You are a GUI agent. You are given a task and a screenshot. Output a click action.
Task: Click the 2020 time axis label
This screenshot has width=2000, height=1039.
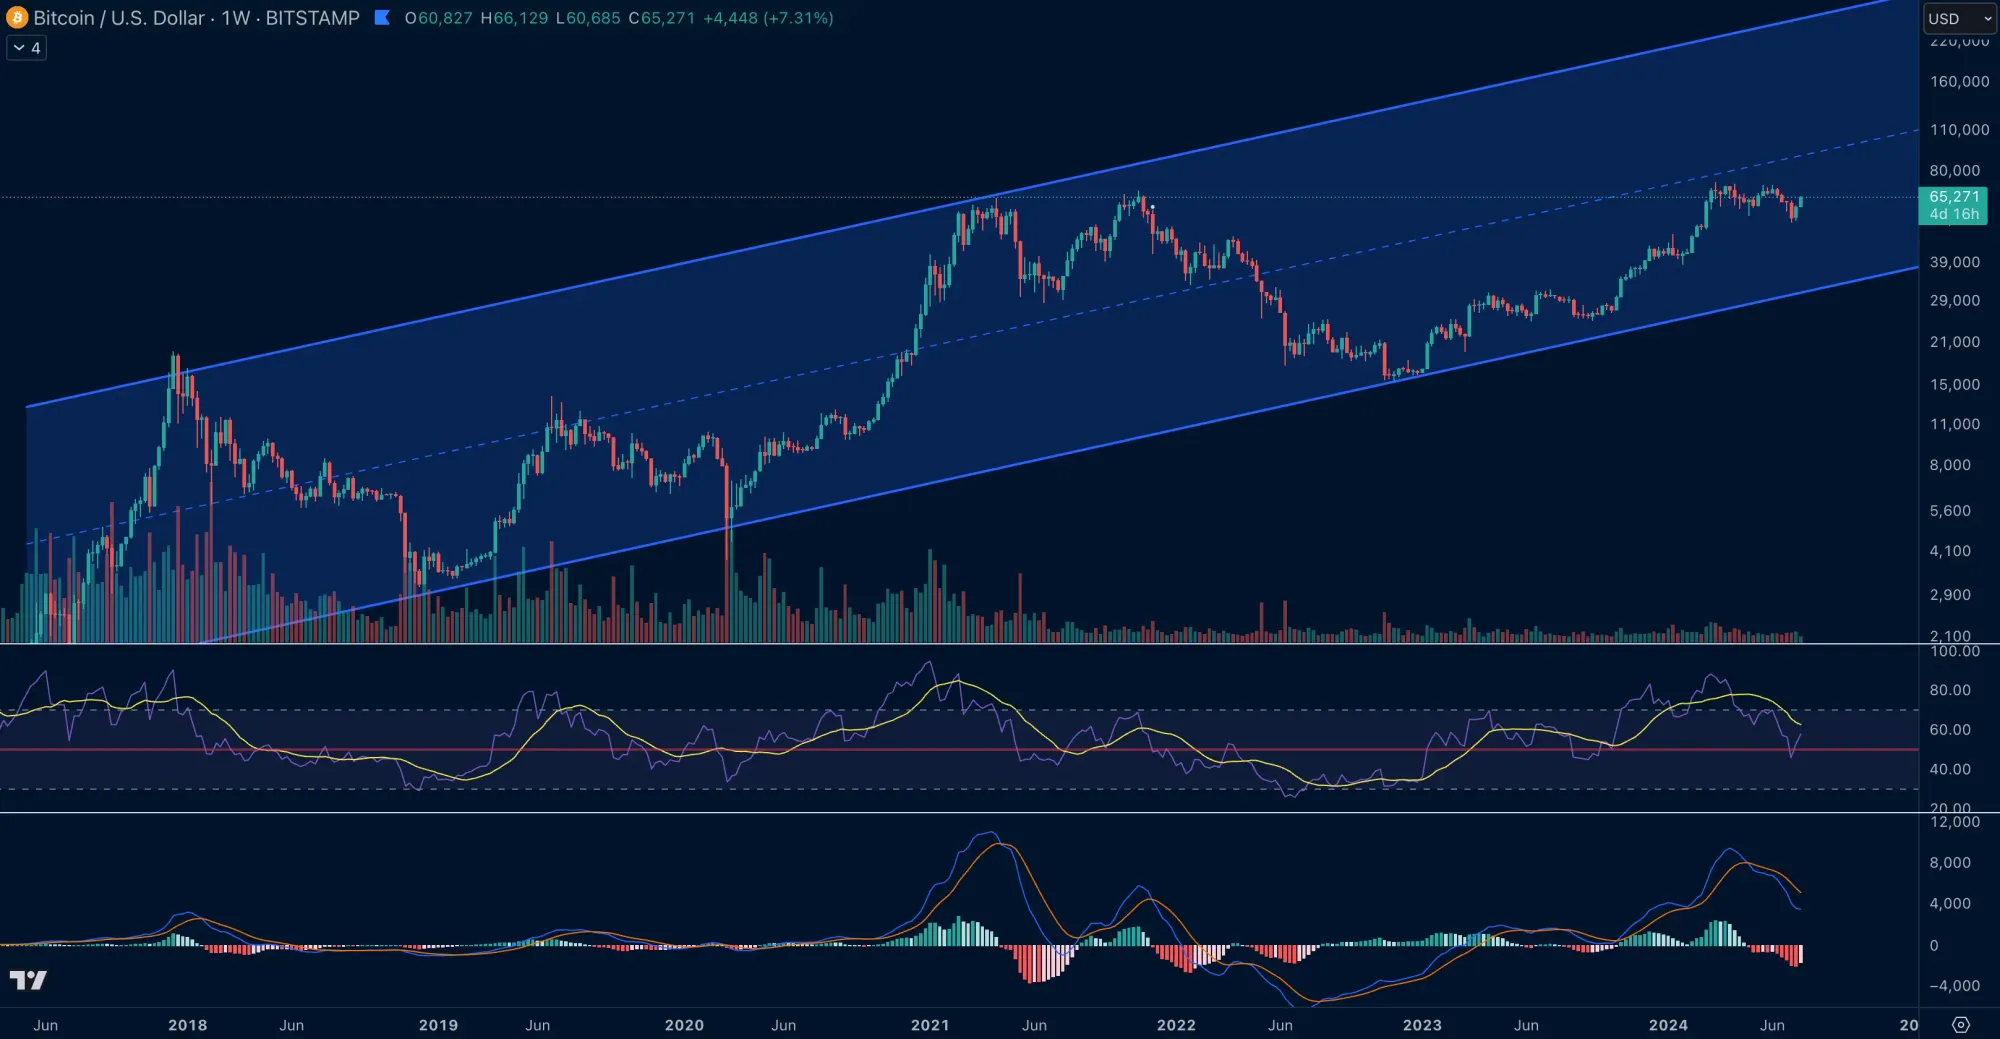pos(684,1025)
